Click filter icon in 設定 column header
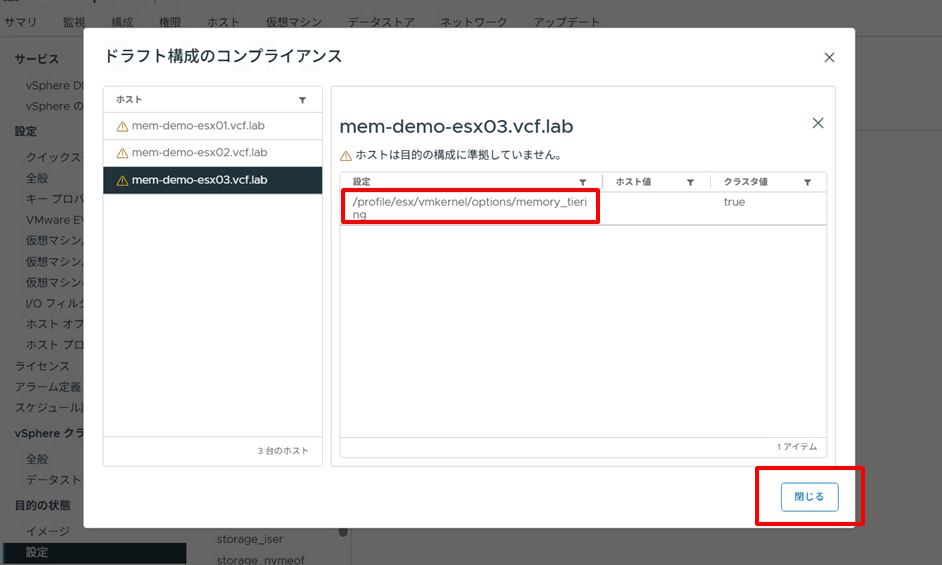 tap(583, 182)
